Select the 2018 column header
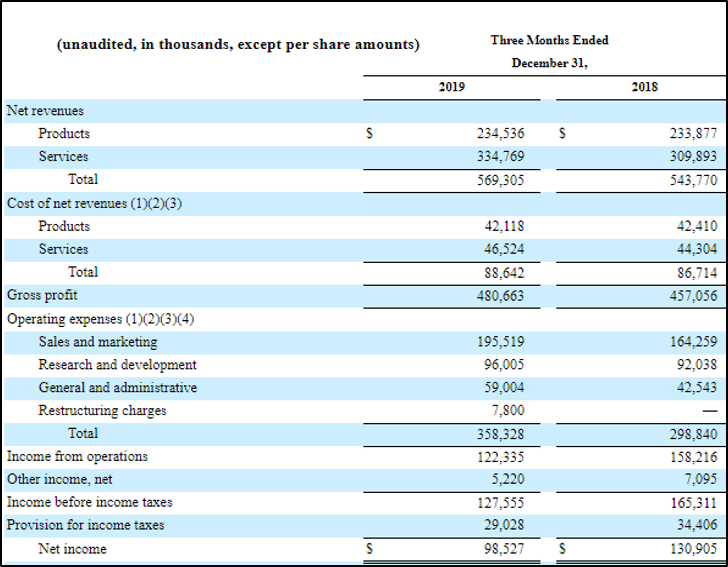The height and width of the screenshot is (567, 728). coord(644,87)
